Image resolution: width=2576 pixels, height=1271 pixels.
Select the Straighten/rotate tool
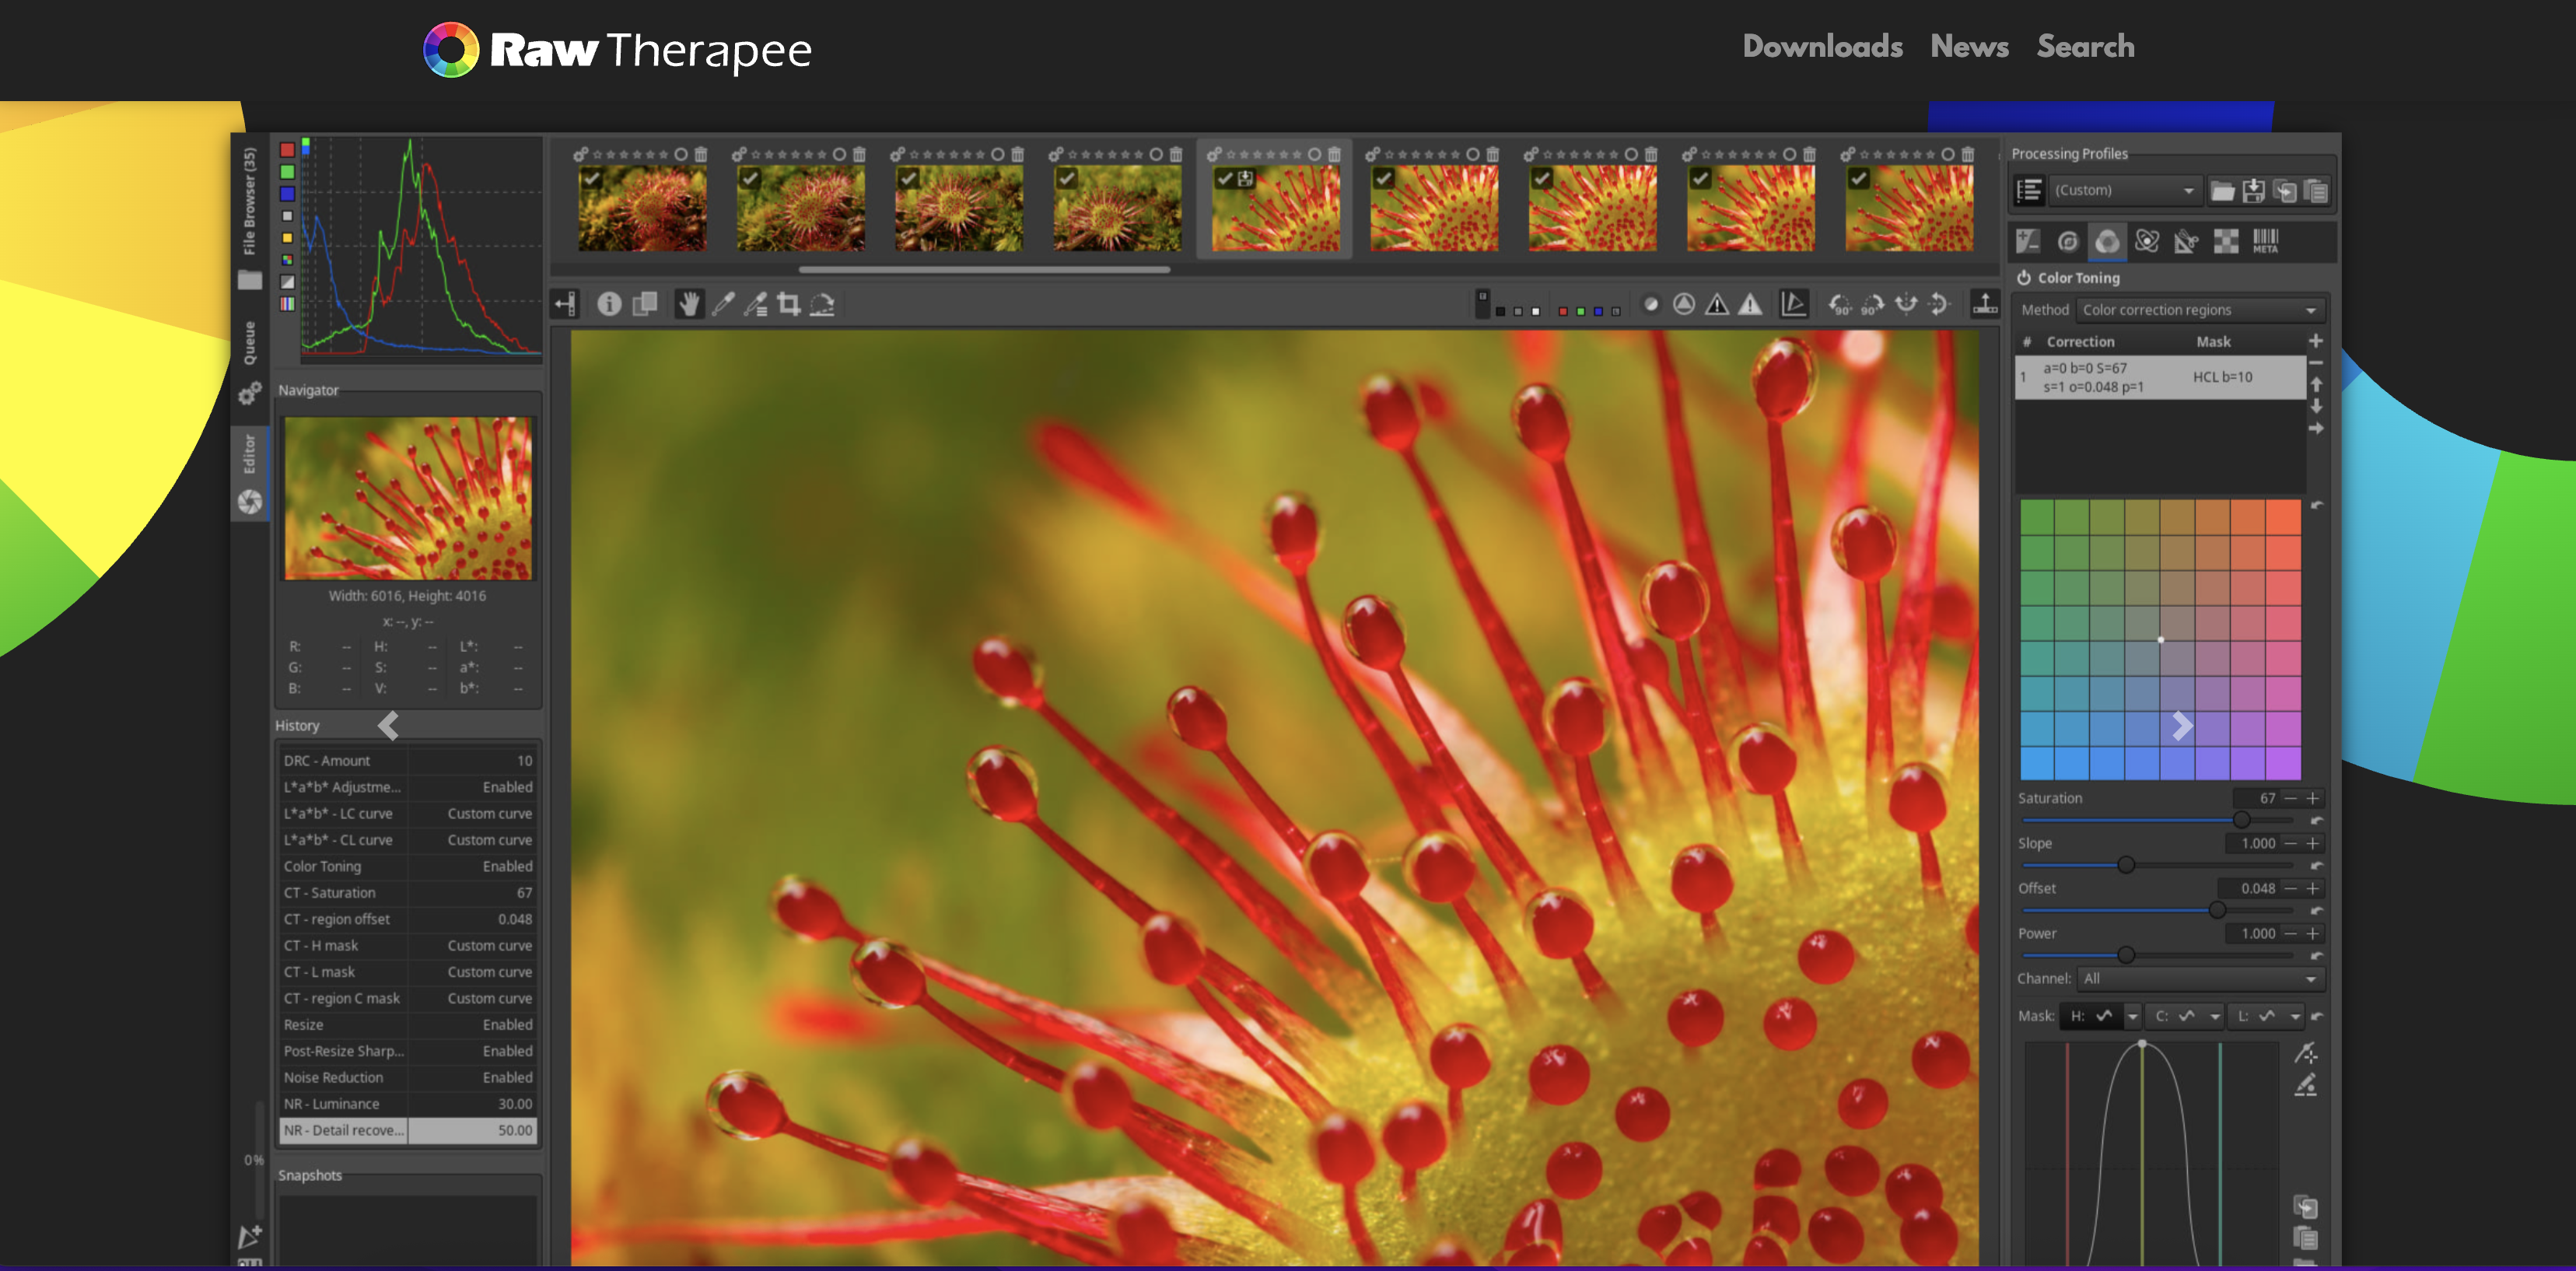point(822,304)
